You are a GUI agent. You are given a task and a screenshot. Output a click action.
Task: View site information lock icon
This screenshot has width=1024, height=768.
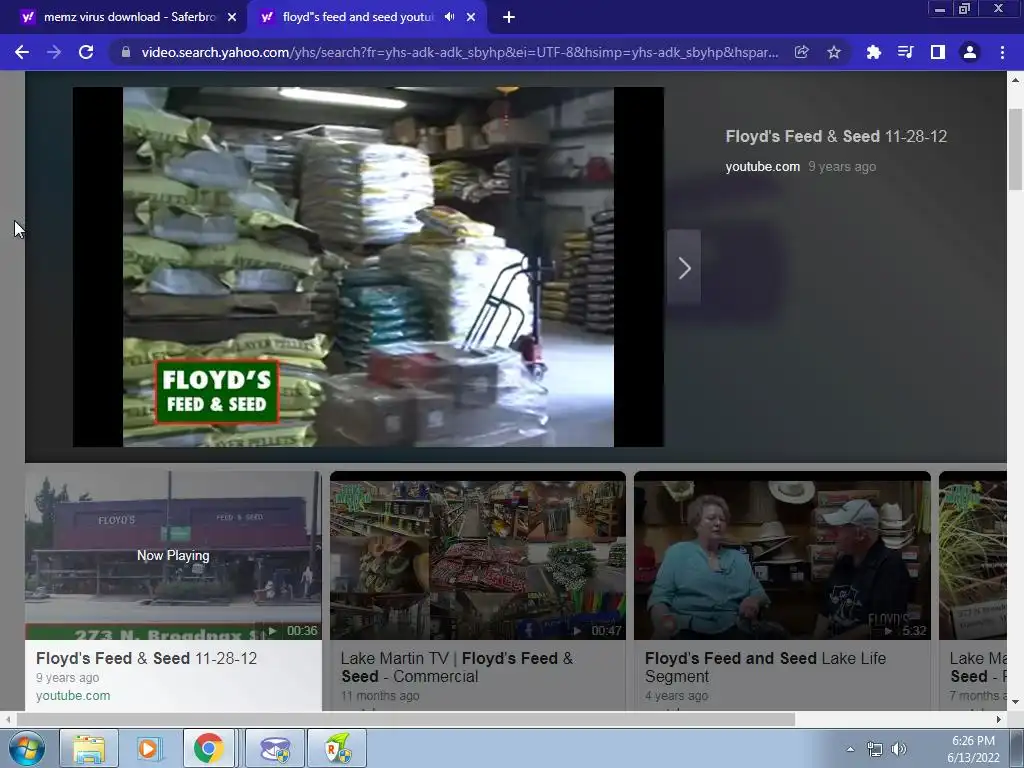[125, 52]
